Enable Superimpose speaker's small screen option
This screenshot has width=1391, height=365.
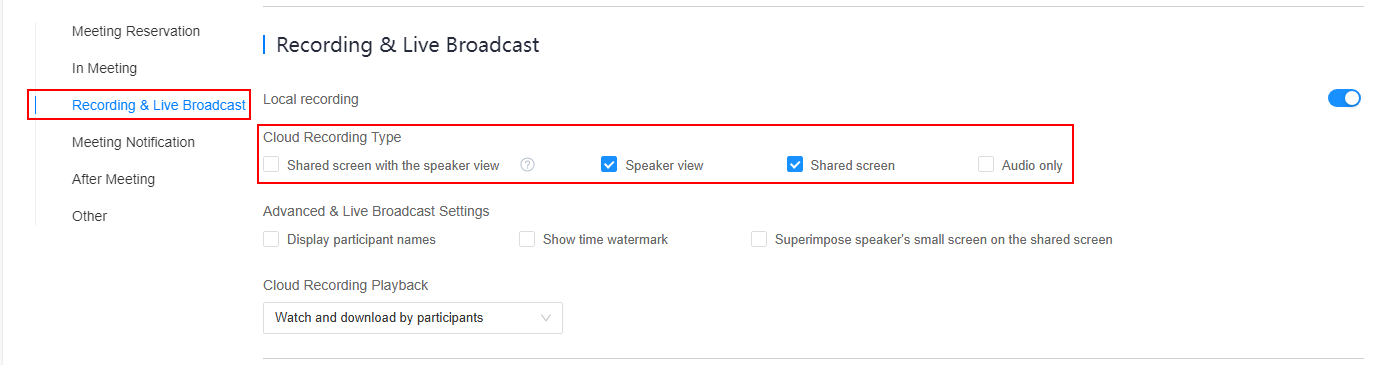[759, 239]
